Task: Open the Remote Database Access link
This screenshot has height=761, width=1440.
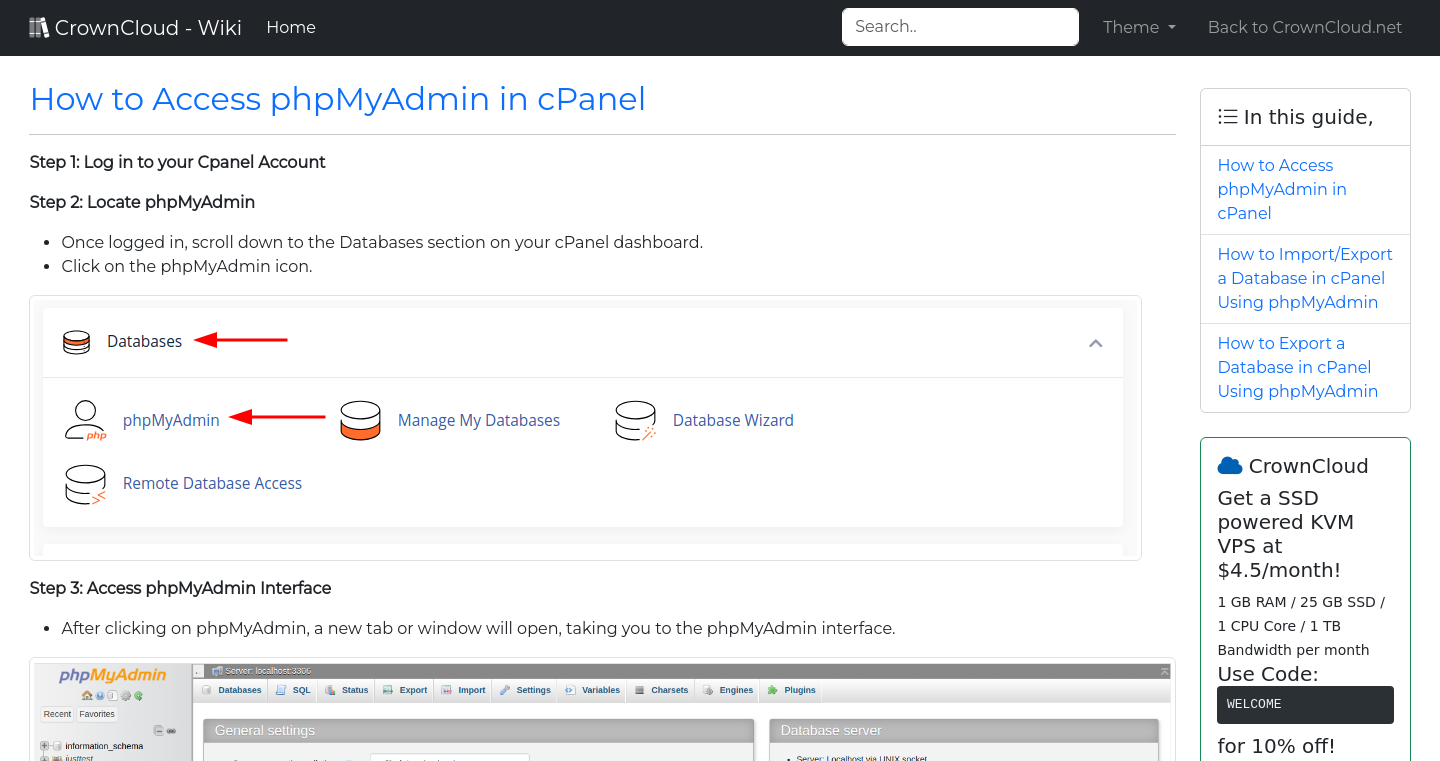Action: [x=212, y=484]
